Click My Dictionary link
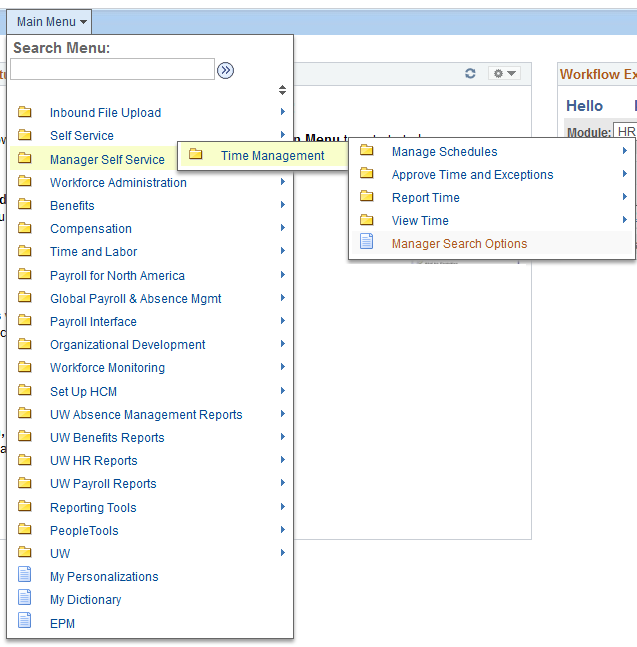 point(85,600)
